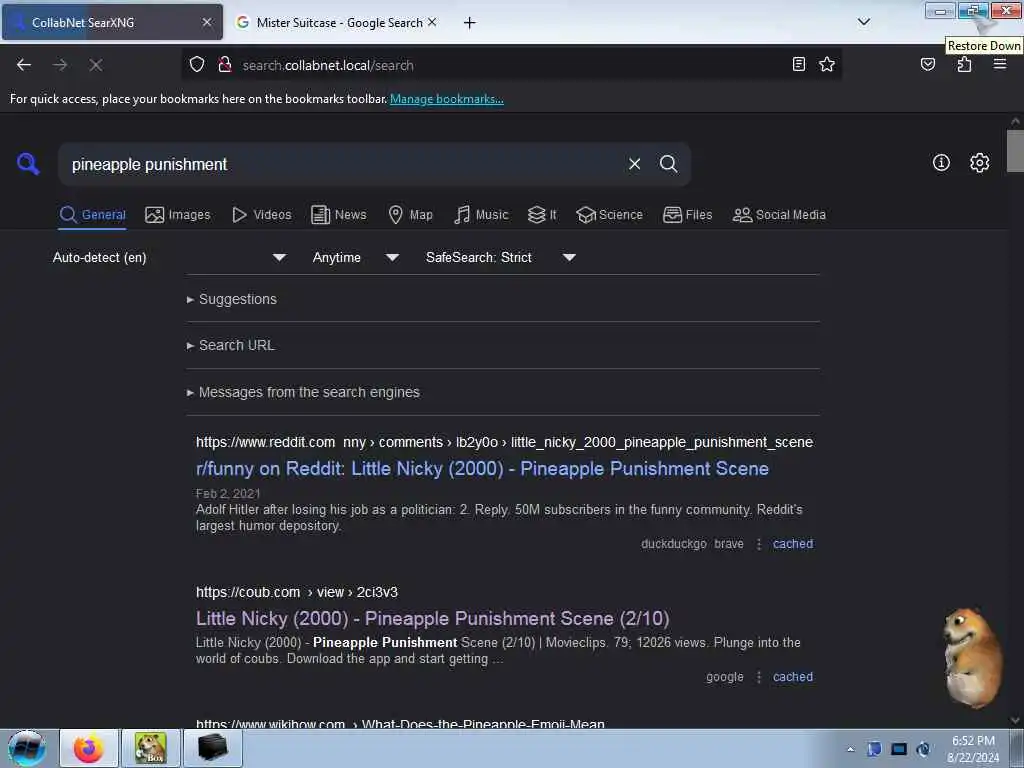Open the Auto-detect (en) language dropdown

tap(169, 257)
